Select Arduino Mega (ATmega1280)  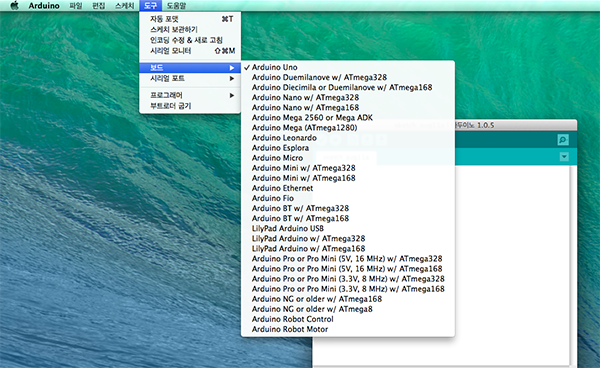pos(348,128)
